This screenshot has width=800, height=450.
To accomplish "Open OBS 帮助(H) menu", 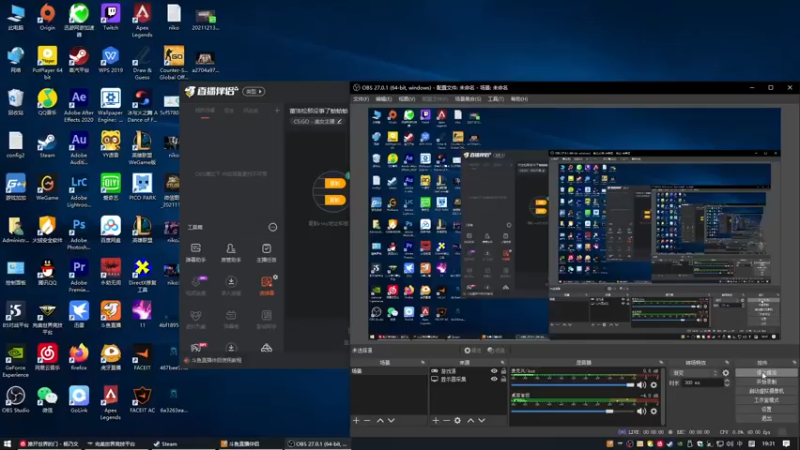I will pyautogui.click(x=519, y=99).
